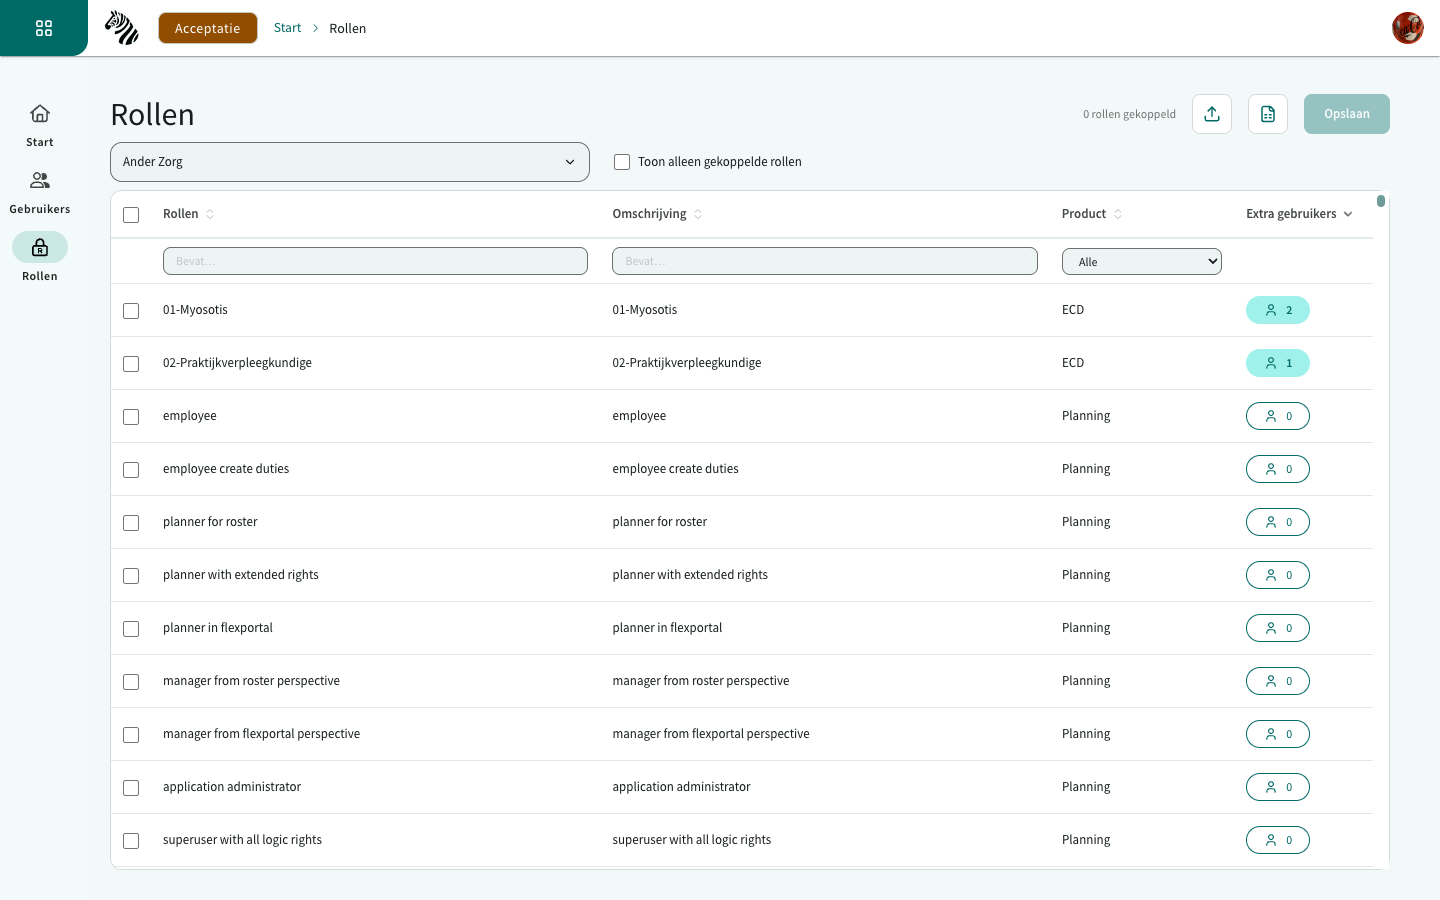Open the Ander Zorg organization dropdown

pyautogui.click(x=350, y=162)
